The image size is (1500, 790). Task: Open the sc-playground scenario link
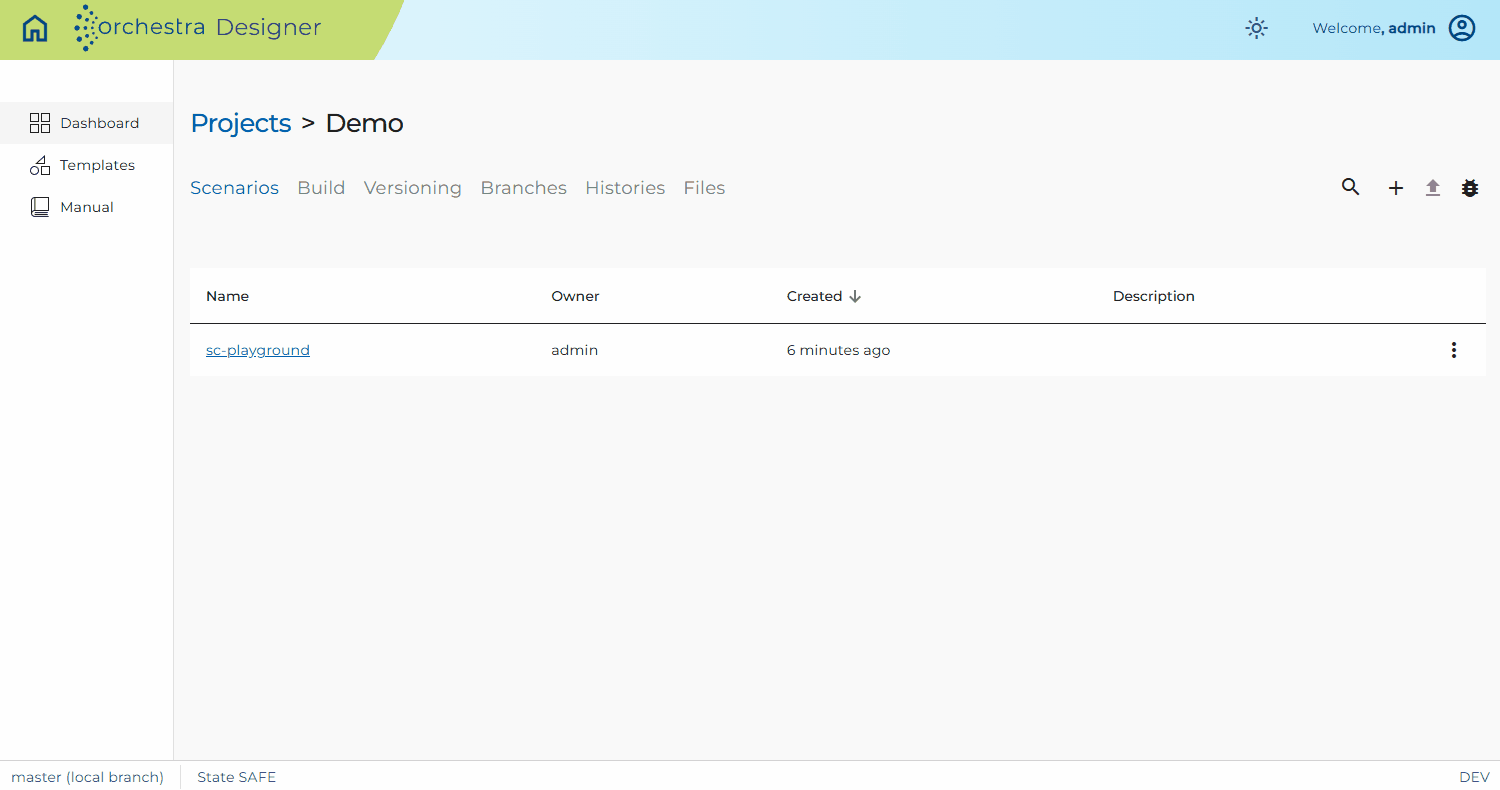click(x=258, y=350)
